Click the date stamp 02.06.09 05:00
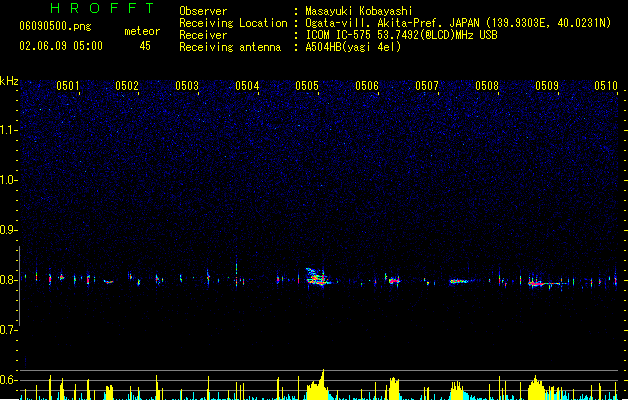The image size is (629, 400). [61, 46]
